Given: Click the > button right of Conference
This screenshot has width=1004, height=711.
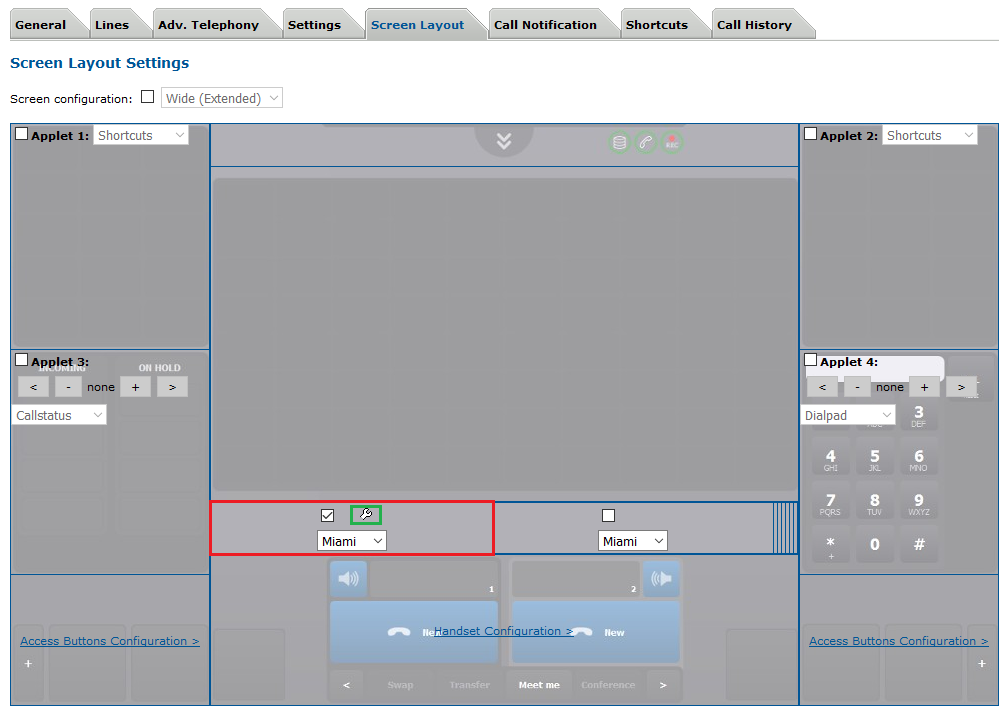Looking at the screenshot, I should coord(663,685).
